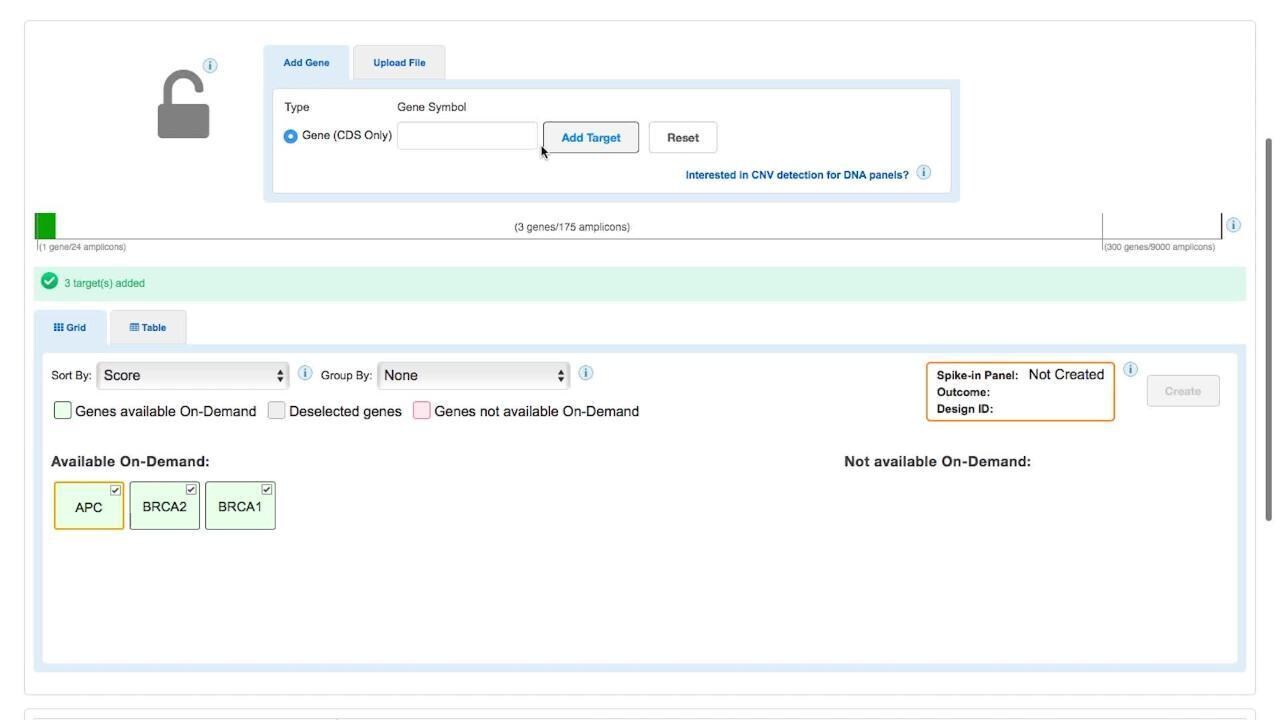This screenshot has height=720, width=1280.
Task: Toggle the BRCA1 gene checkbox
Action: [267, 490]
